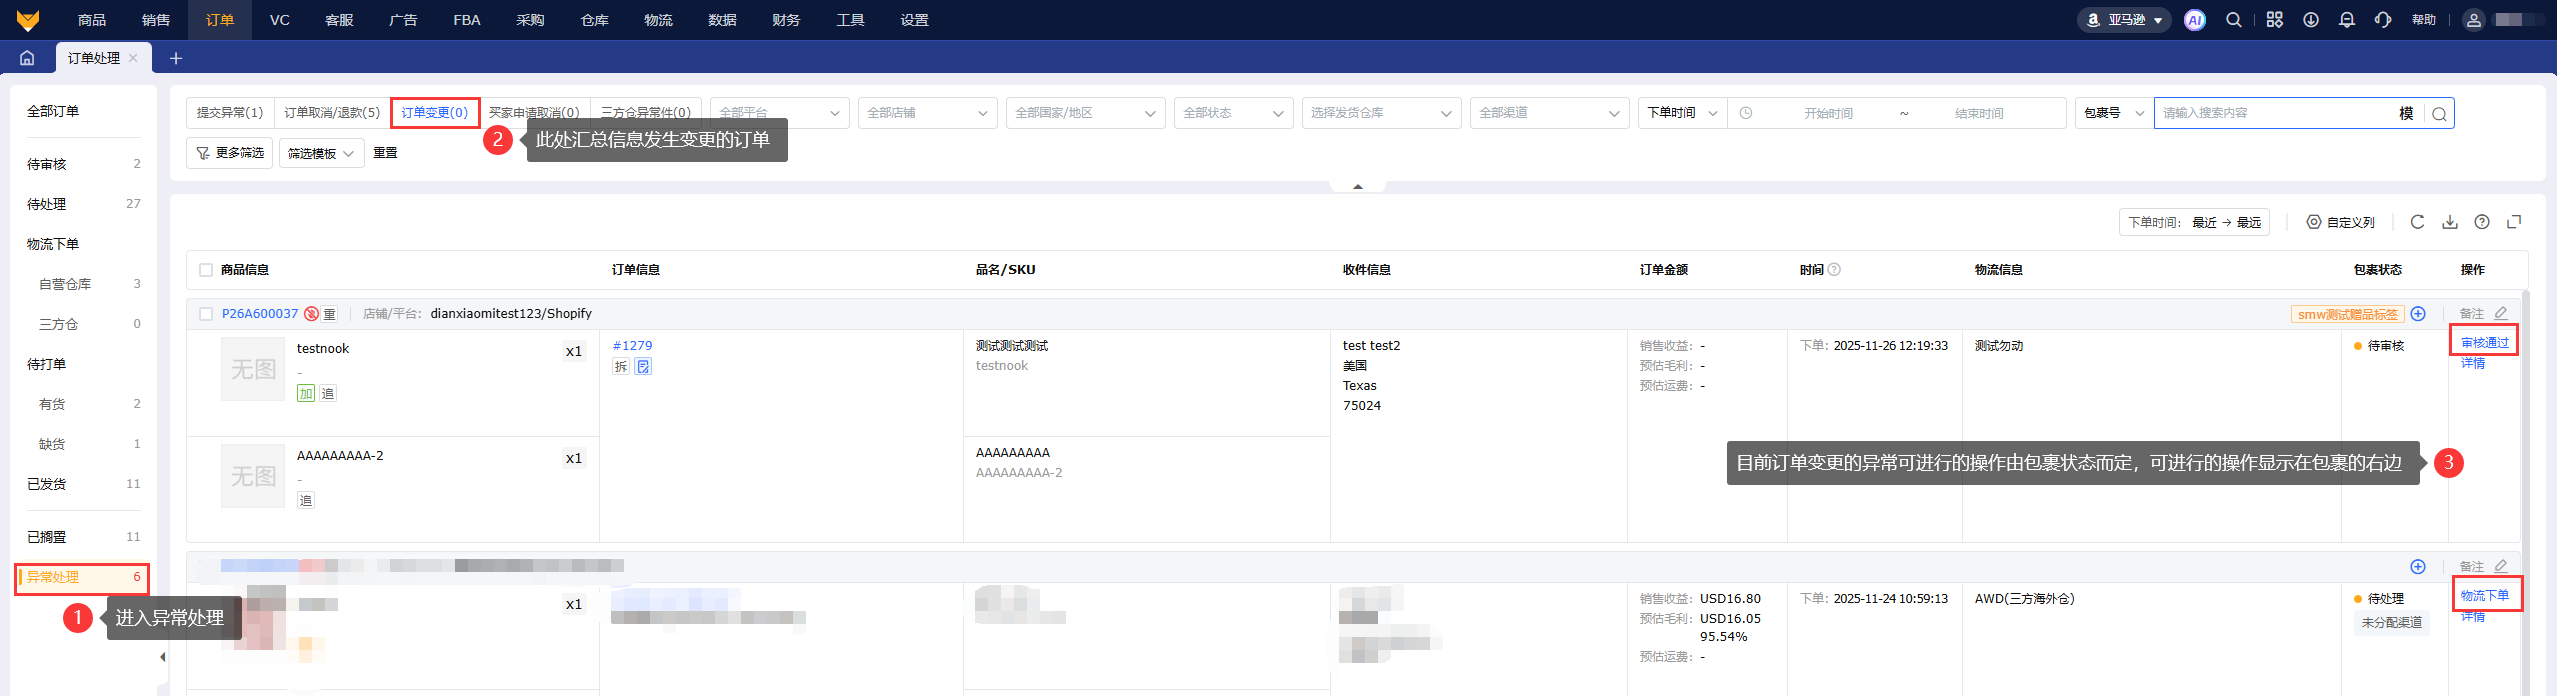This screenshot has width=2557, height=696.
Task: Refresh the order list
Action: click(x=2417, y=222)
